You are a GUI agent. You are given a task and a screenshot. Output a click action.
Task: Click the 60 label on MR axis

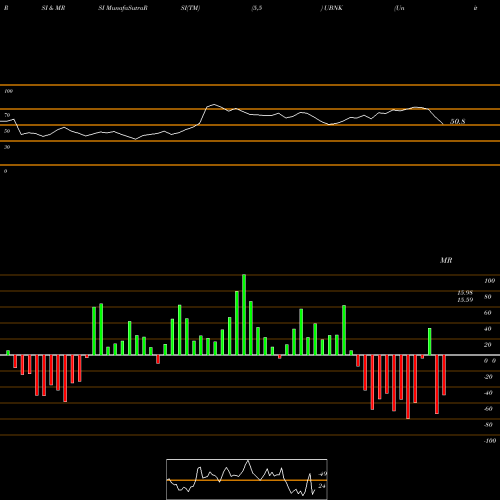488,313
